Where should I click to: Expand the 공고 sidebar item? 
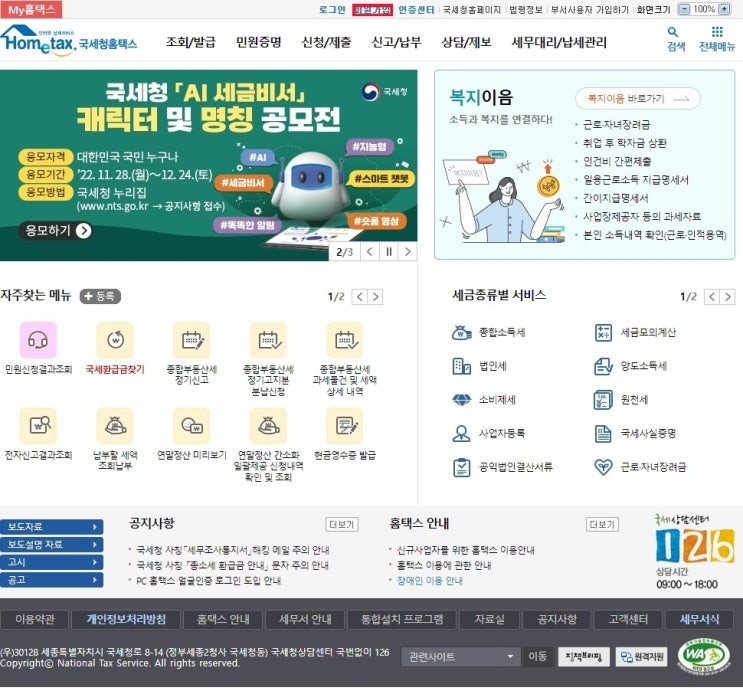click(x=52, y=580)
